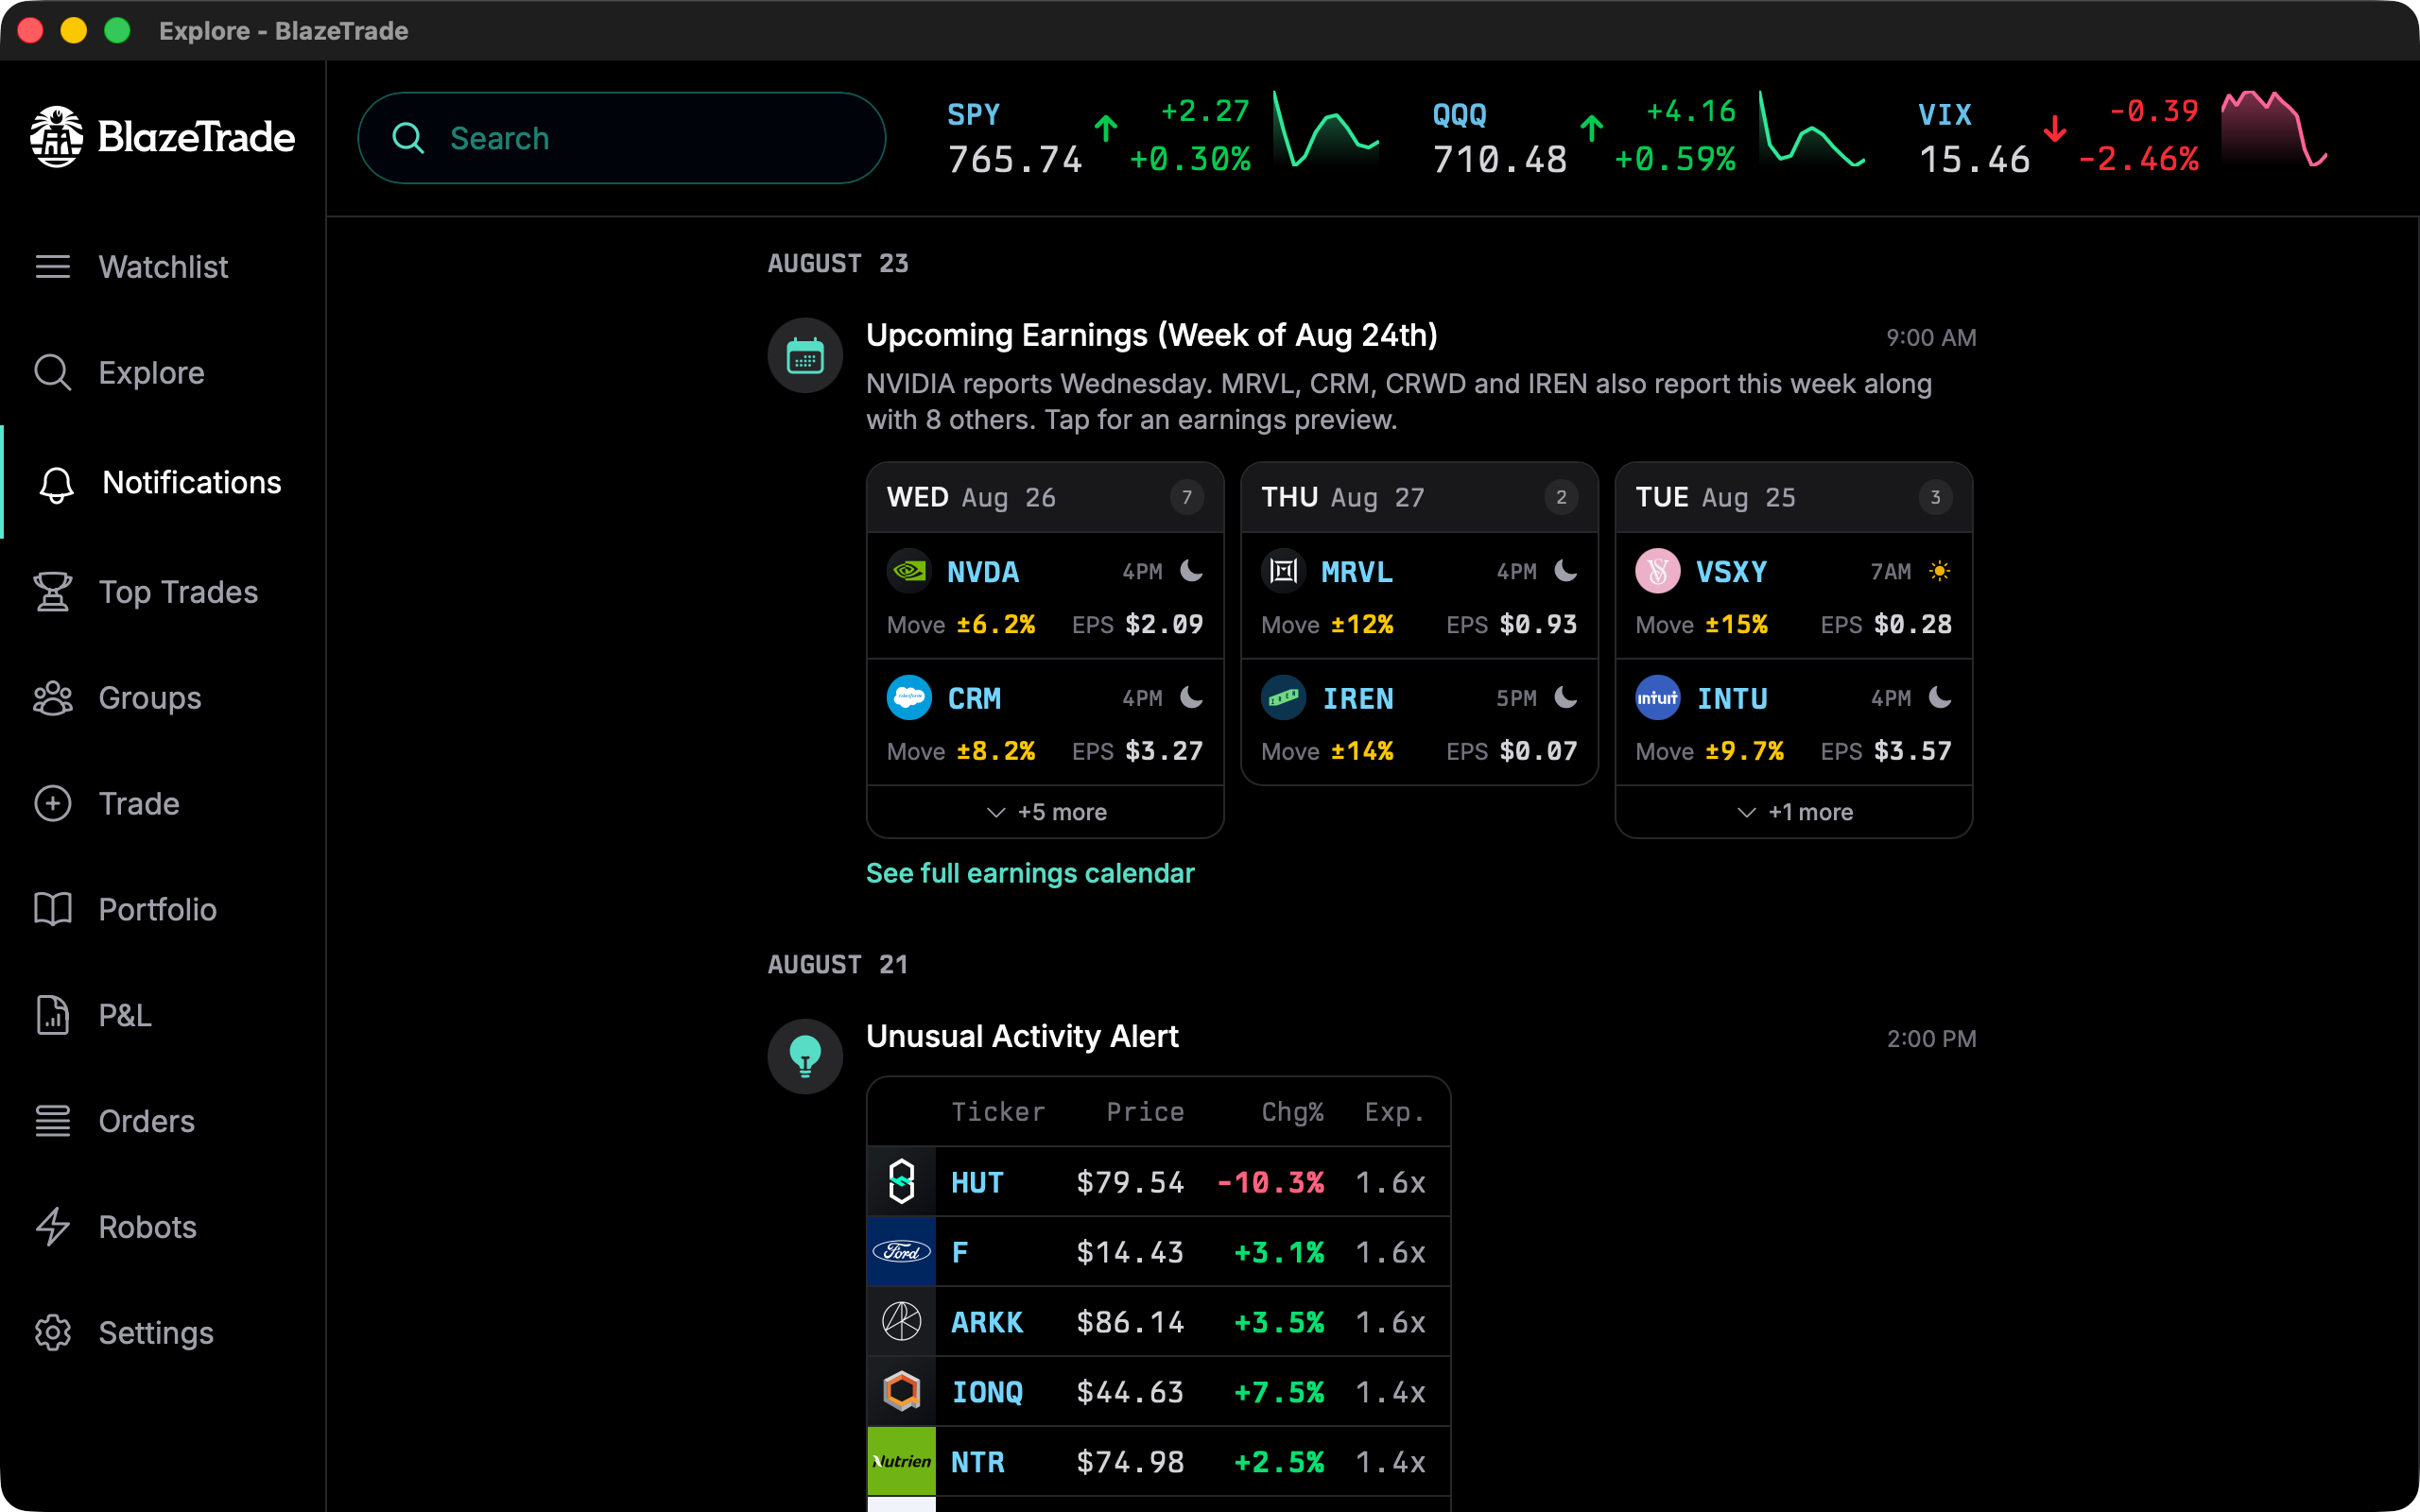This screenshot has height=1512, width=2420.
Task: Click the Notifications bell icon
Action: [x=56, y=484]
